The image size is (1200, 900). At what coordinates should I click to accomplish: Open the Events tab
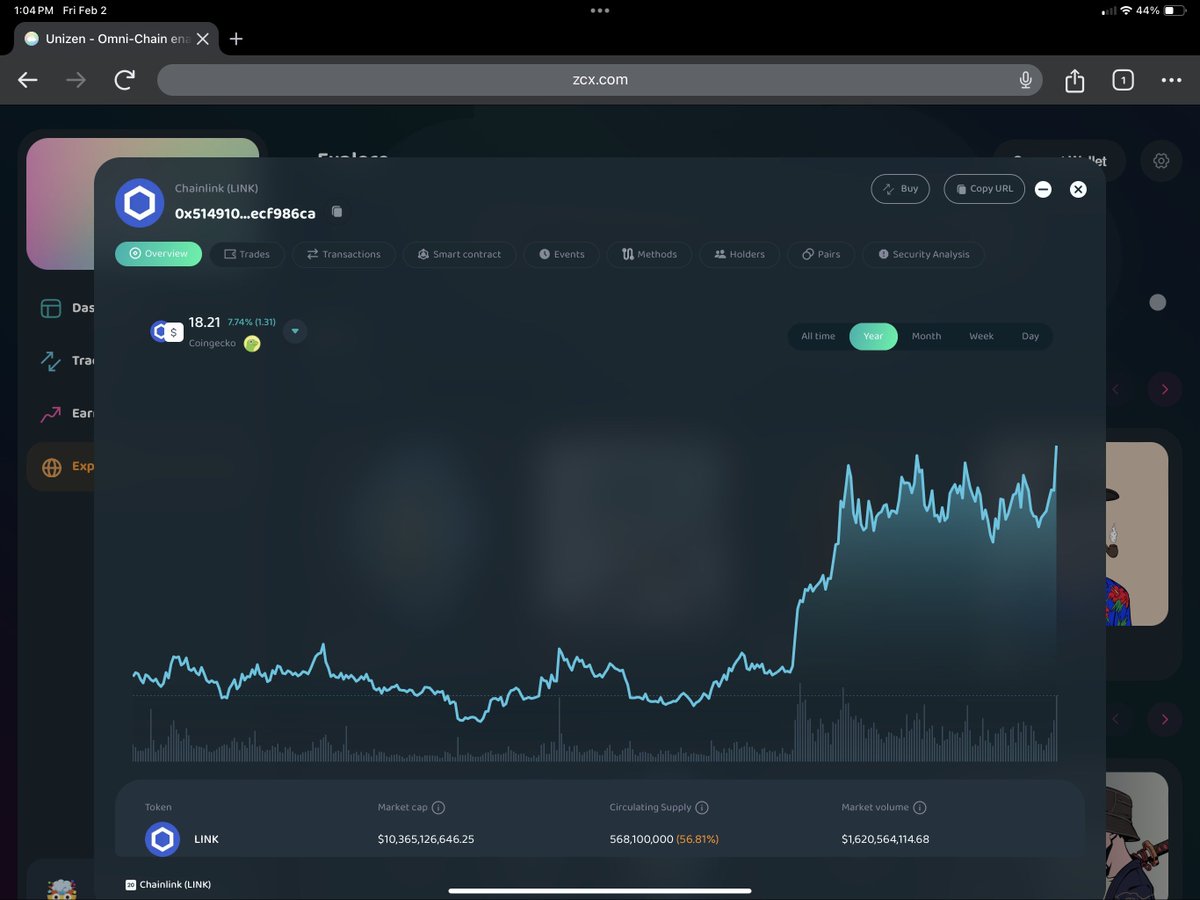tap(561, 254)
